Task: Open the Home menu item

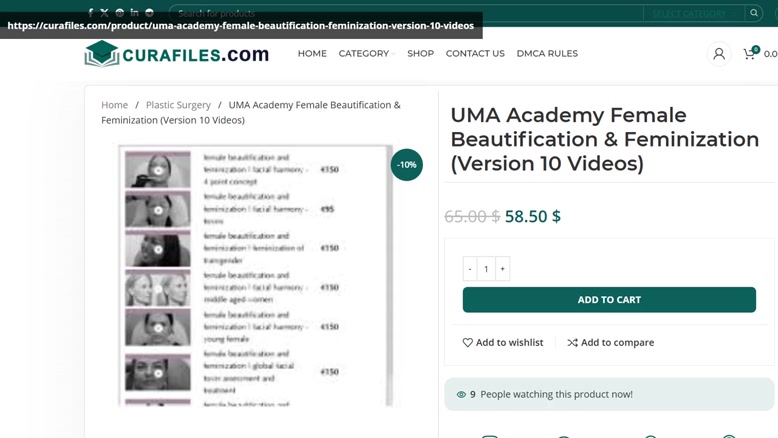Action: [312, 54]
